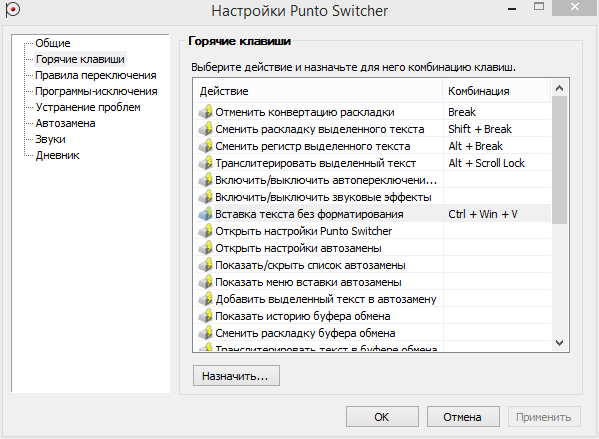Screen dimensions: 599x439
Task: Click icon beside Показать историю буфера обмена
Action: (x=205, y=316)
